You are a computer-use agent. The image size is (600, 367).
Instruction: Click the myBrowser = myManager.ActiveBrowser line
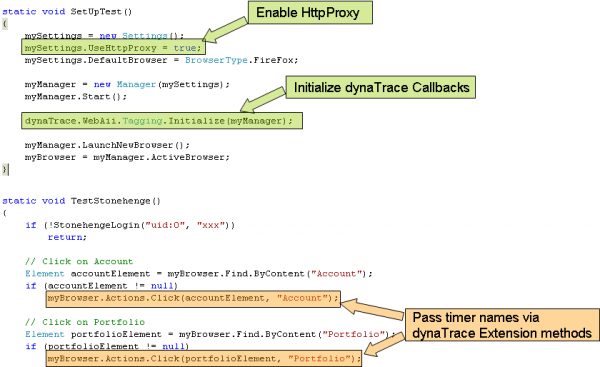[127, 157]
